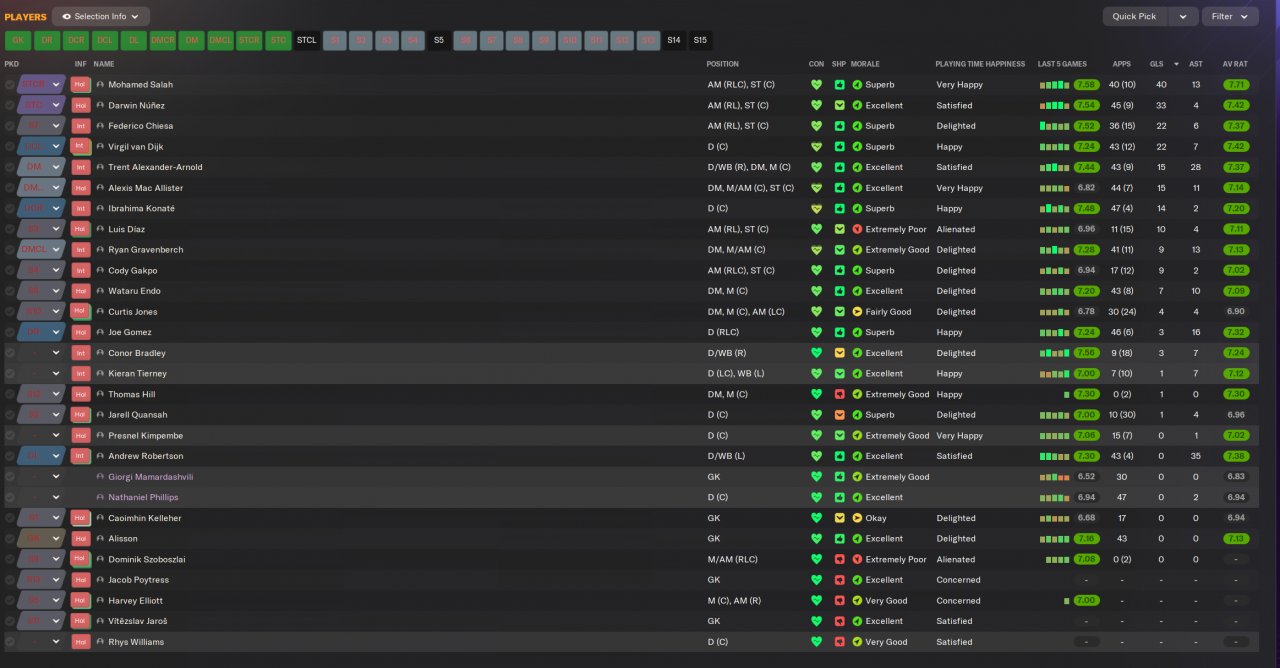
Task: Toggle the picked checkmark for Conor Bradley
Action: point(10,353)
